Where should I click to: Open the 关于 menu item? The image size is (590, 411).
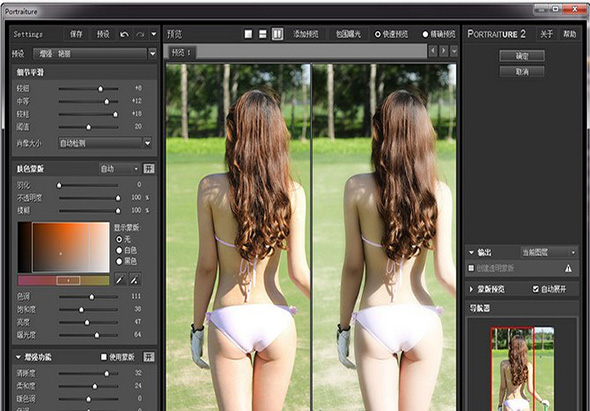[x=547, y=34]
